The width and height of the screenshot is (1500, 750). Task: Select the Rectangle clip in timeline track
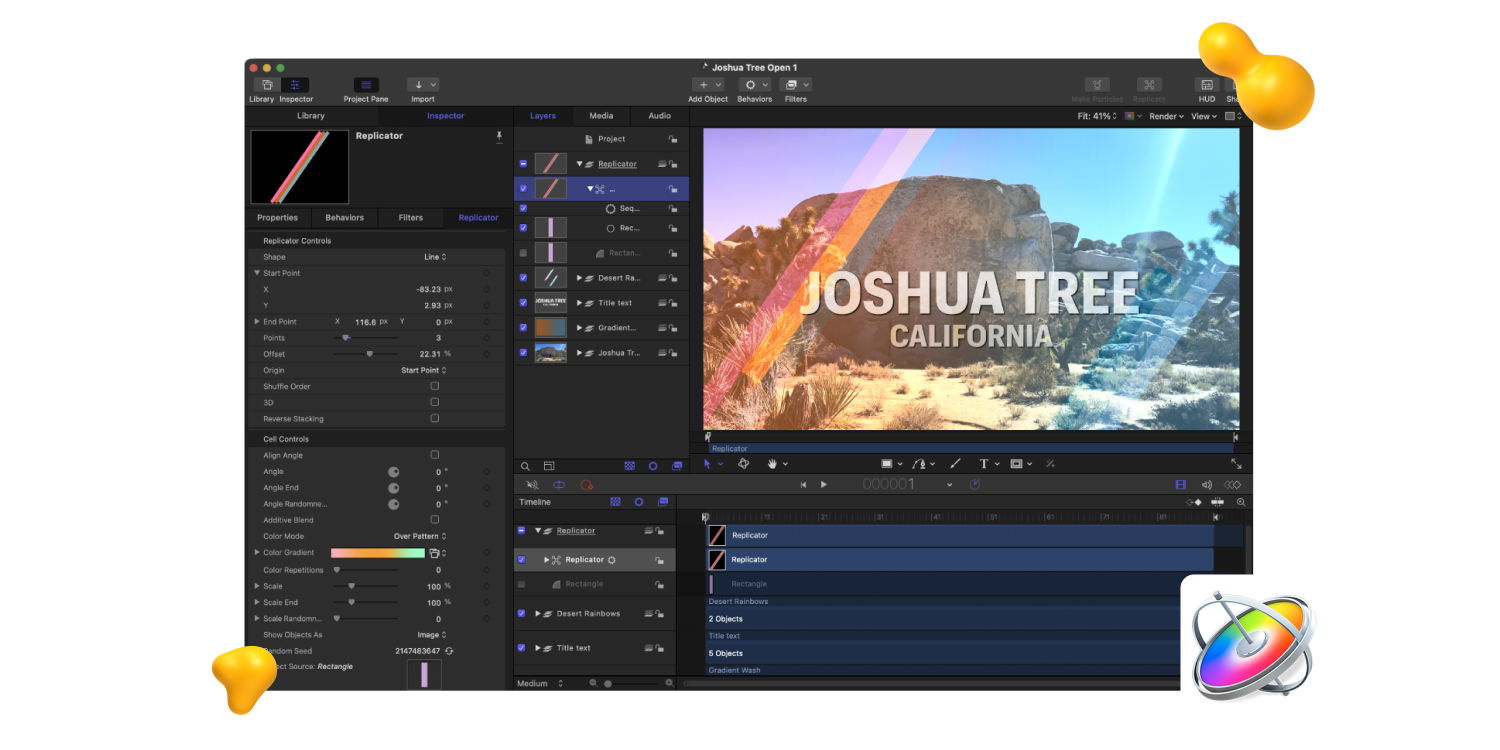[944, 584]
